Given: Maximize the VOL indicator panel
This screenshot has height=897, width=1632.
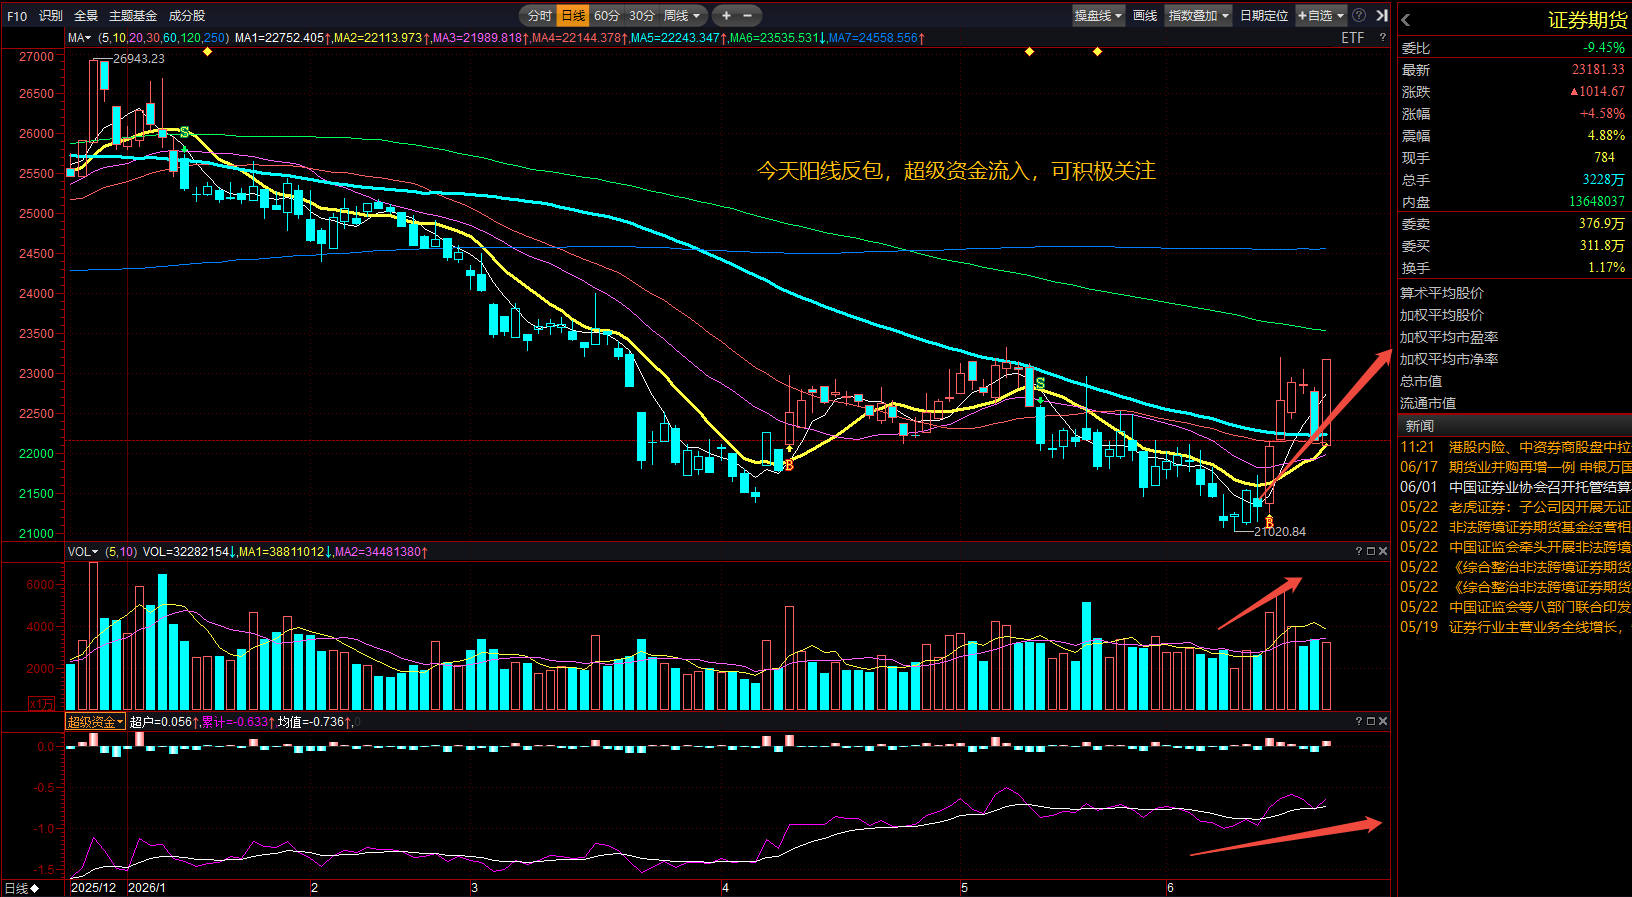Looking at the screenshot, I should click(x=1371, y=551).
